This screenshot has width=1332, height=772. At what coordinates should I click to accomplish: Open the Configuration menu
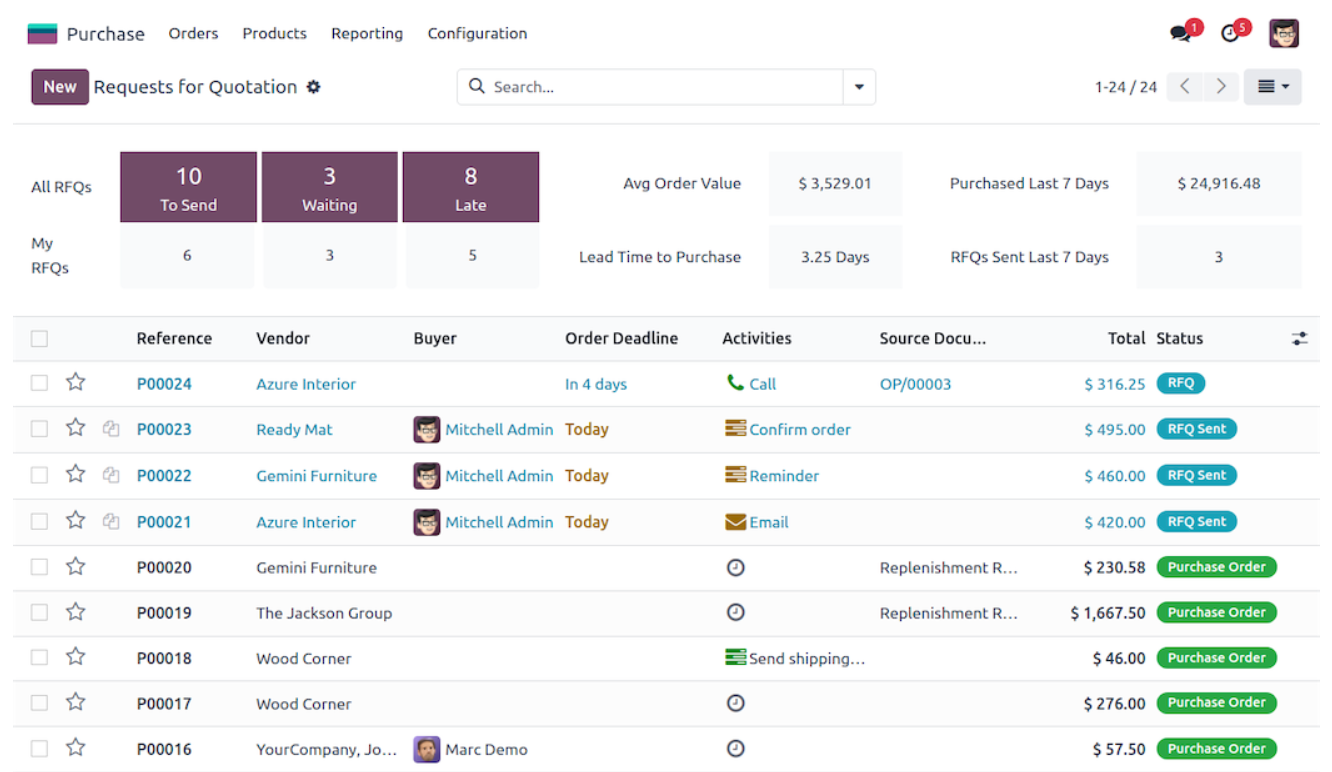477,33
